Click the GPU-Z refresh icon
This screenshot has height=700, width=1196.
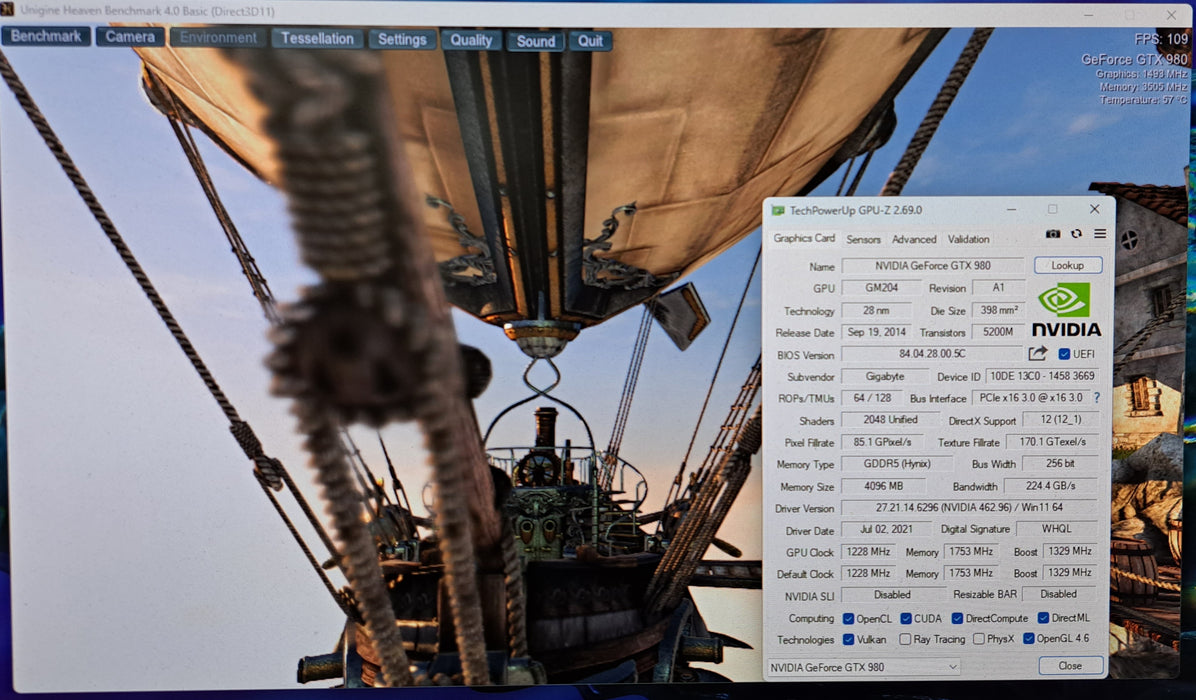coord(1076,234)
